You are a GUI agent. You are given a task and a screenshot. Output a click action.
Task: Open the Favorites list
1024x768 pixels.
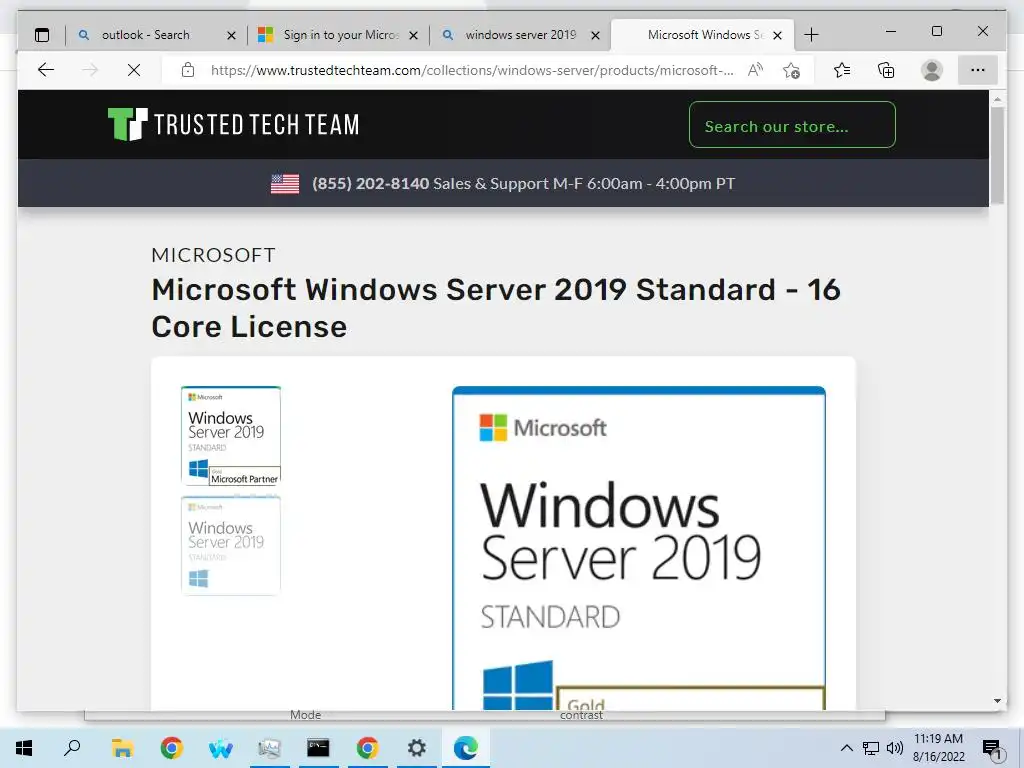pyautogui.click(x=842, y=70)
